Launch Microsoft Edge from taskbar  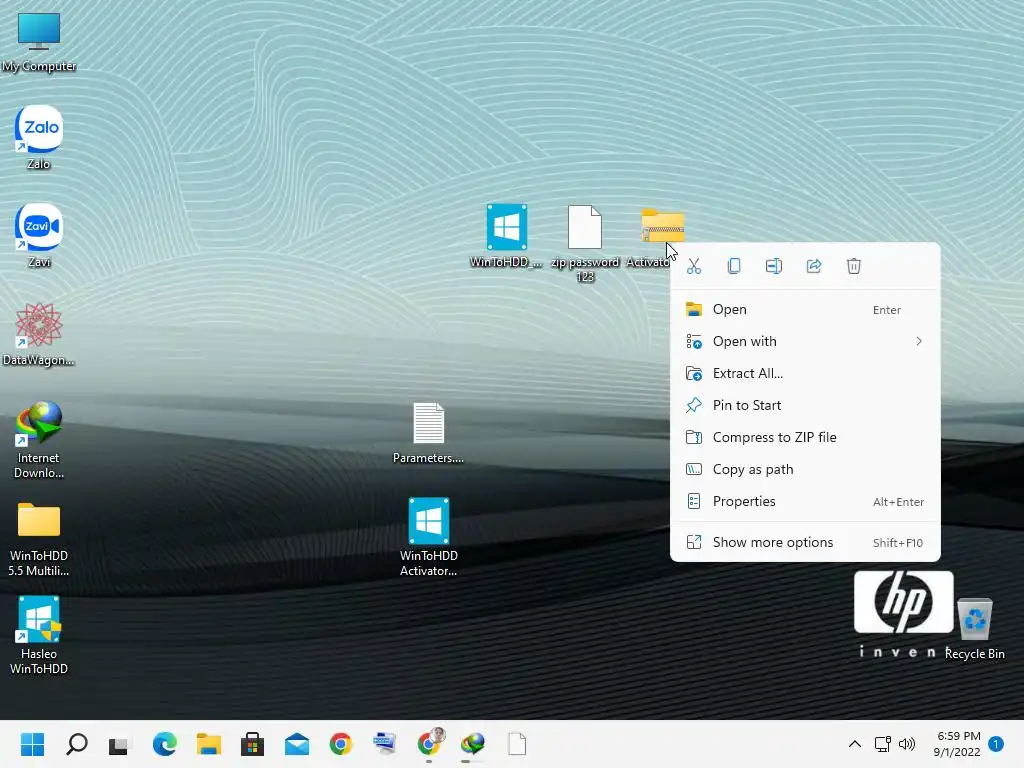click(x=165, y=744)
